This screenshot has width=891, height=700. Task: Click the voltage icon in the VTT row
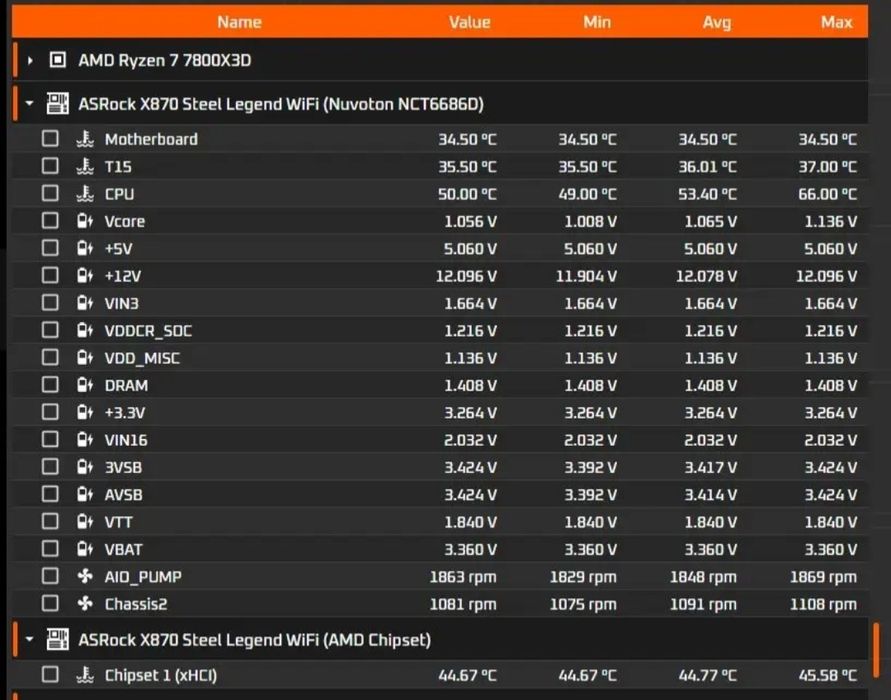tap(85, 521)
